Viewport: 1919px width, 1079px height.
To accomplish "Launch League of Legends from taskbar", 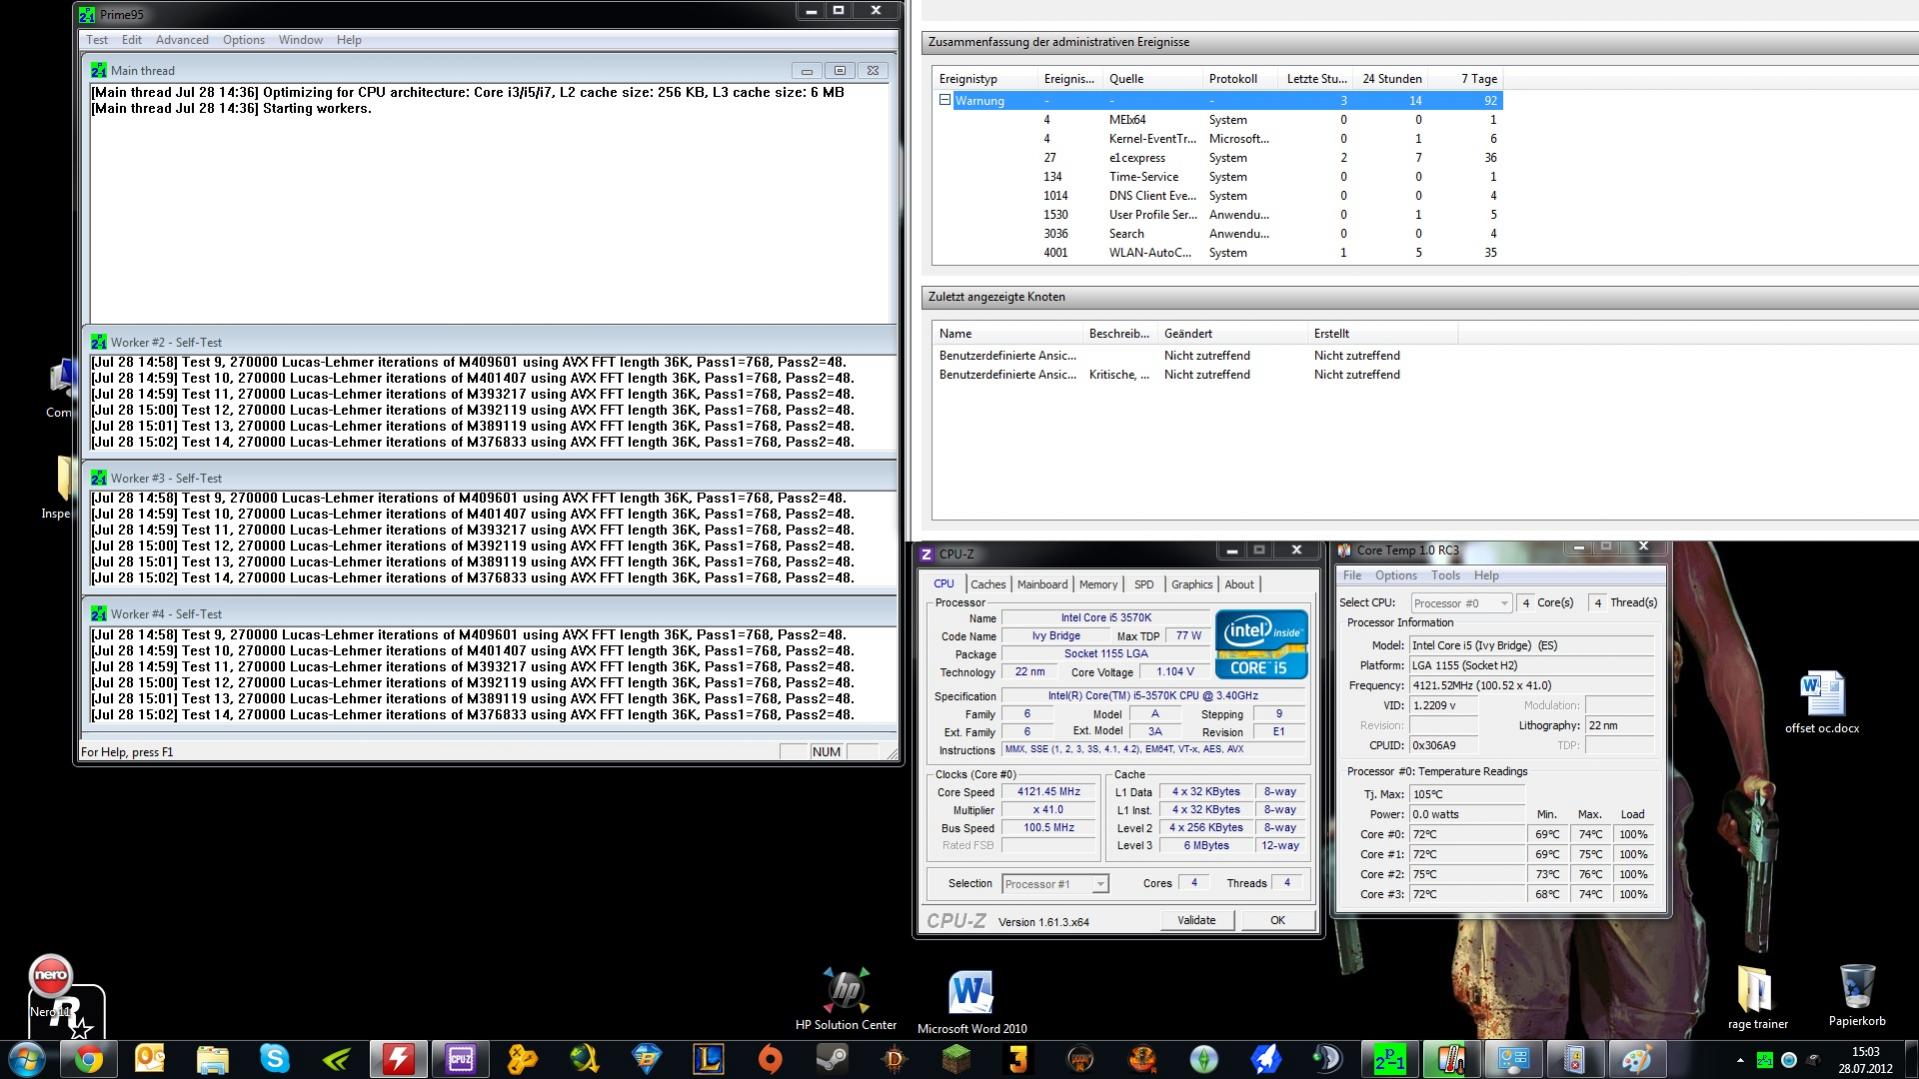I will (708, 1059).
